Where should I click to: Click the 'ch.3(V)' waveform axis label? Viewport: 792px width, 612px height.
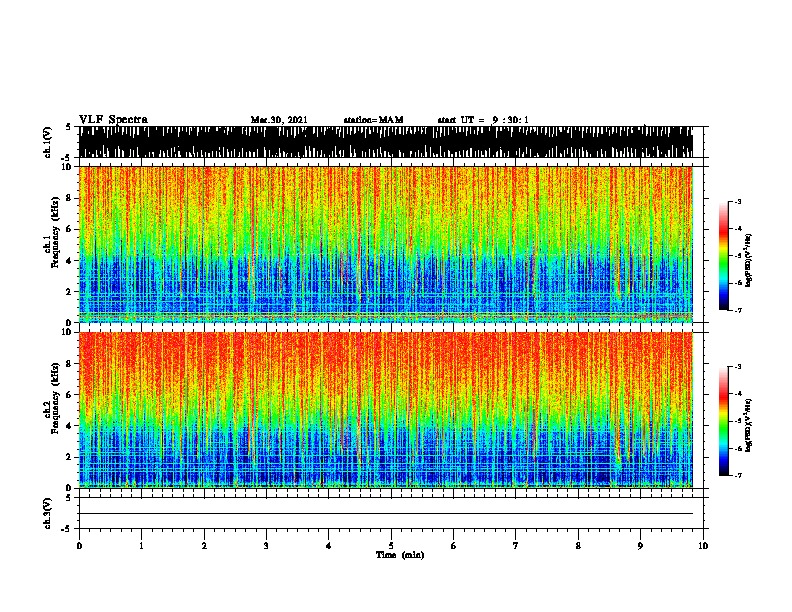tap(48, 513)
